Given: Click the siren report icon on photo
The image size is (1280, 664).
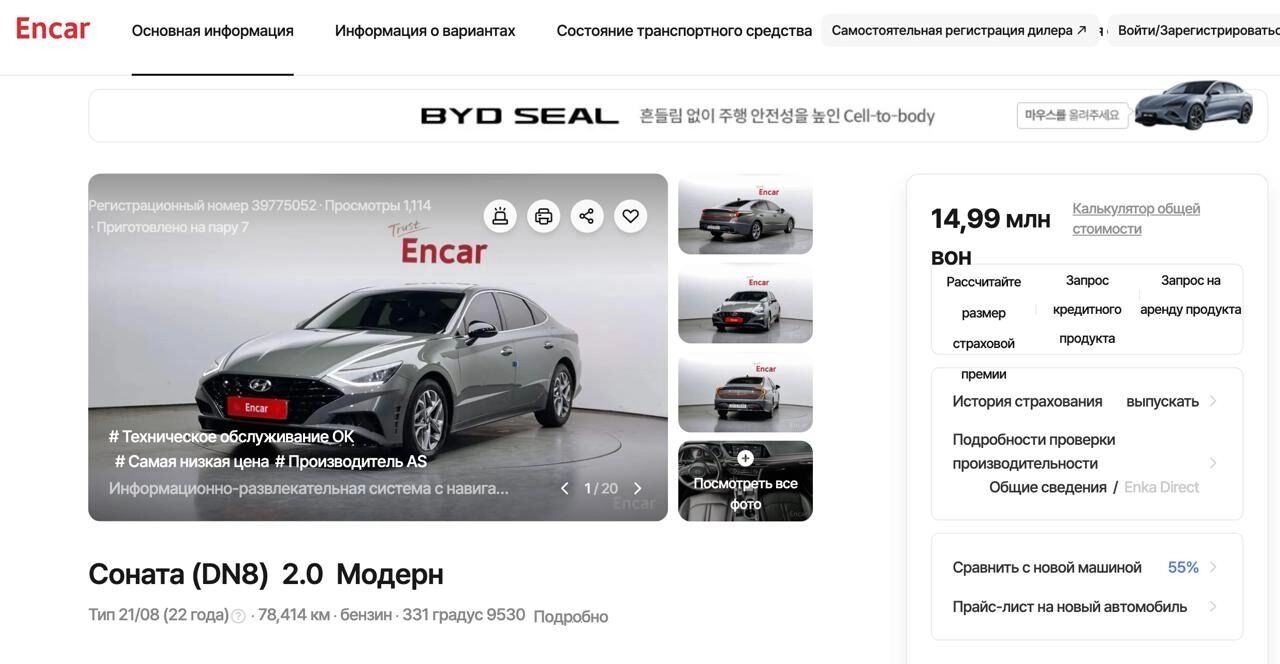Looking at the screenshot, I should (500, 216).
